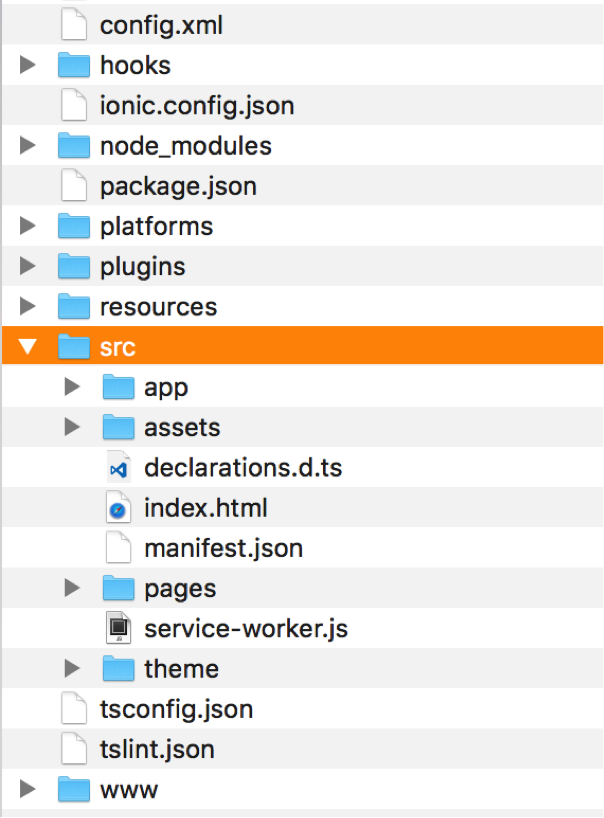Click the Safari icon next to index.html
Viewport: 604px width, 818px height.
118,508
